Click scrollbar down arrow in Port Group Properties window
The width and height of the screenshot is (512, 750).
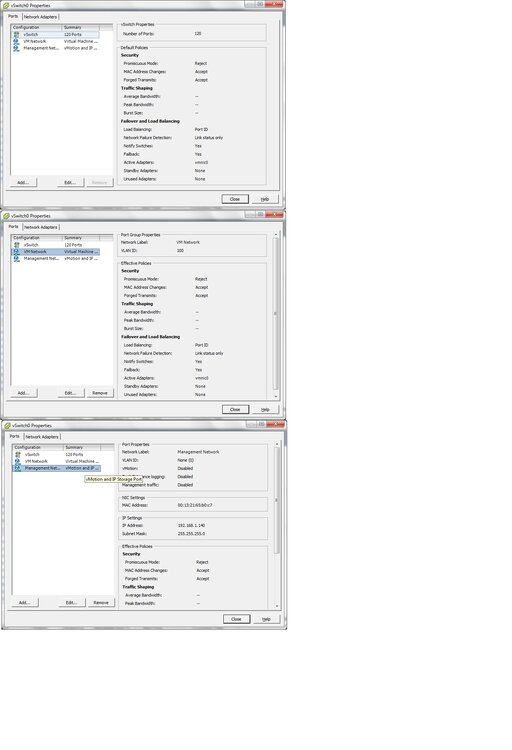point(276,397)
